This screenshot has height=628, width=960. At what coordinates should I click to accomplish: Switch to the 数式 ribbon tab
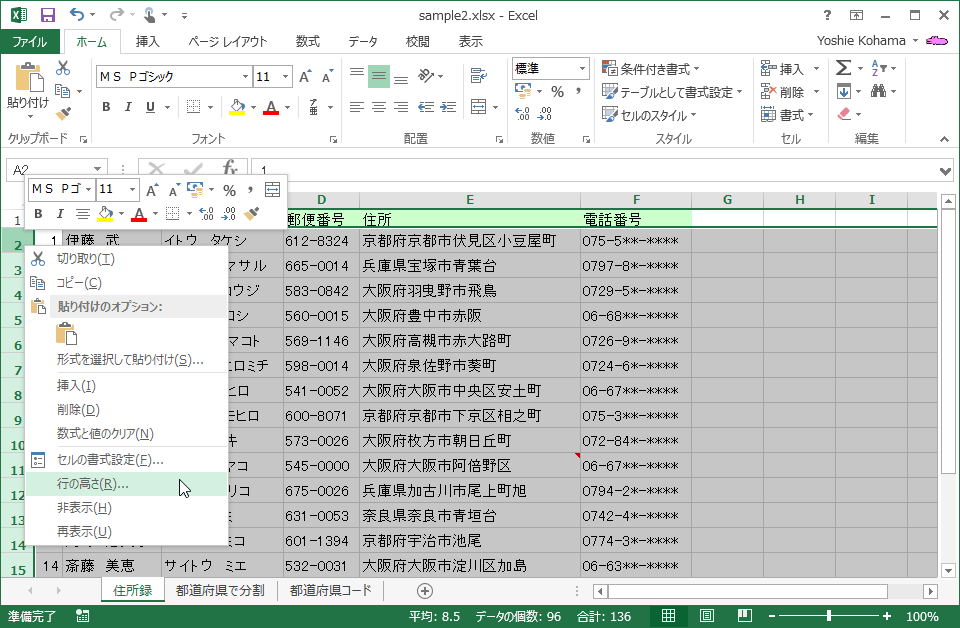307,42
